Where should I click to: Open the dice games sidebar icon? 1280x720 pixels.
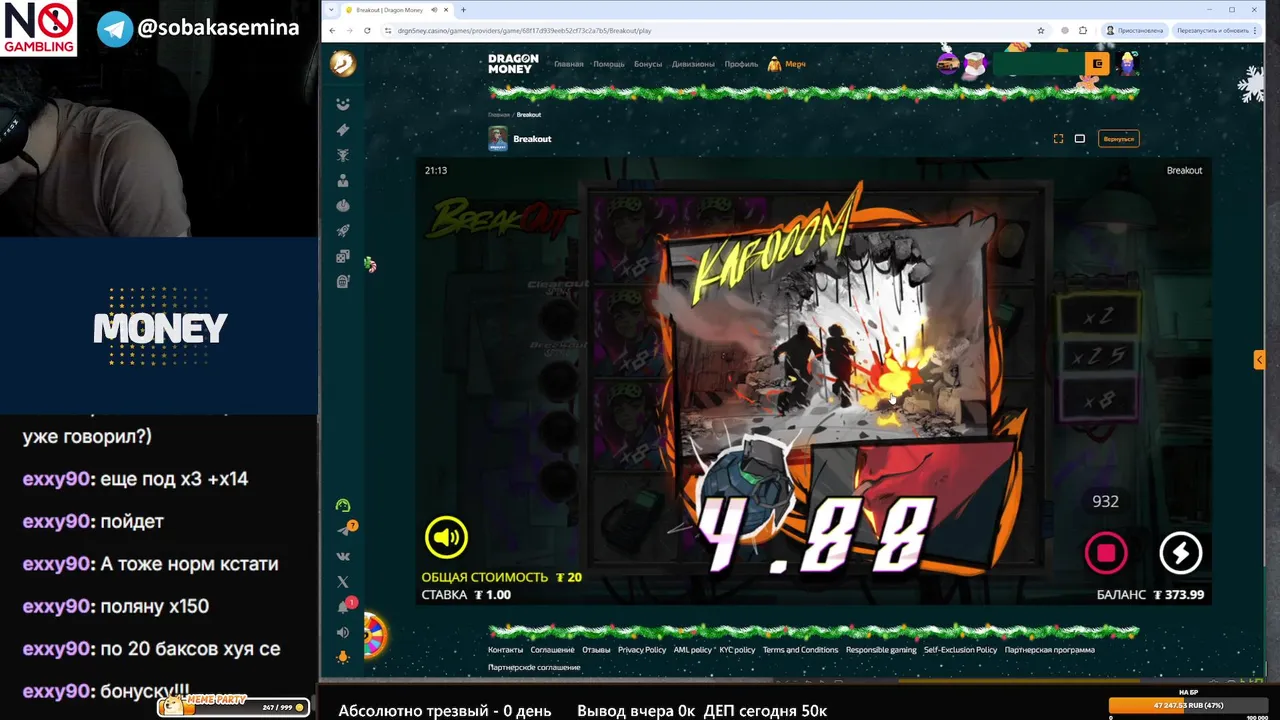point(343,257)
